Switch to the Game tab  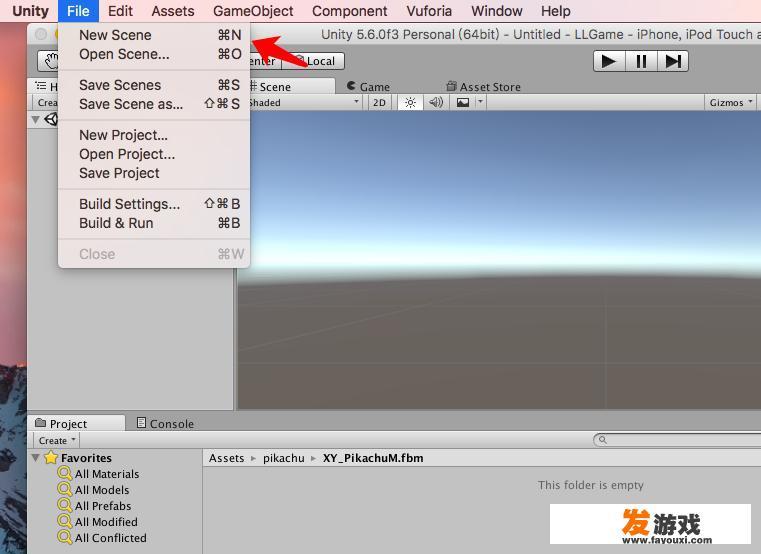[368, 87]
